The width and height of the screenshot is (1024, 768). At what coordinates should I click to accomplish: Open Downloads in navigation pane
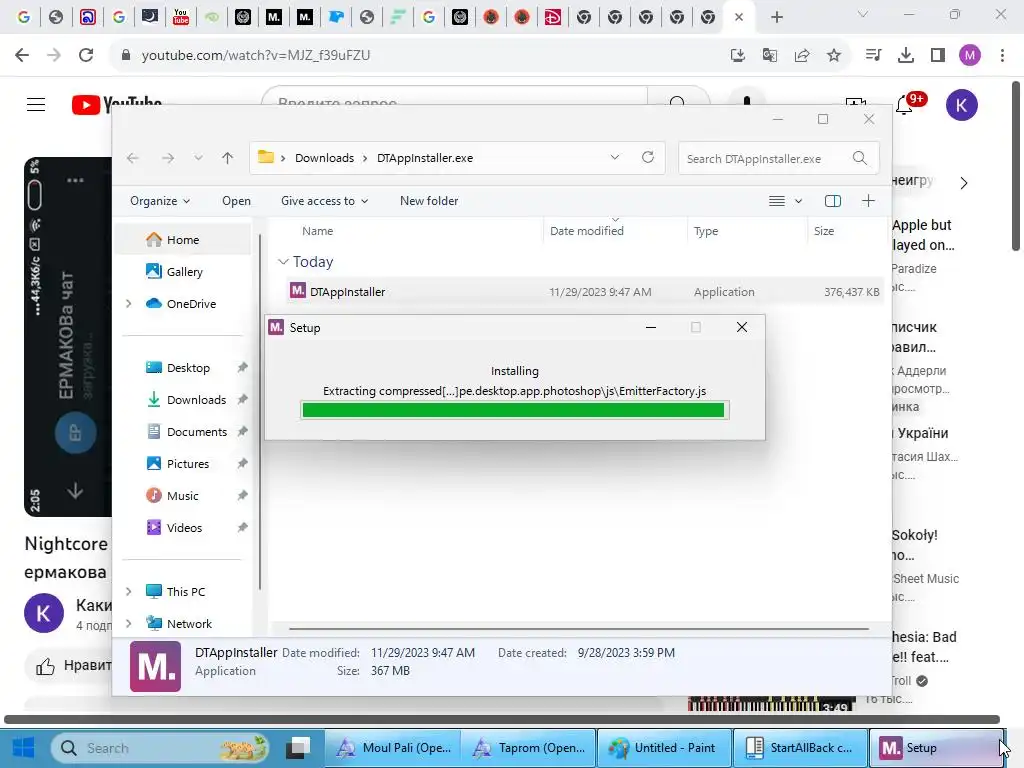click(196, 400)
